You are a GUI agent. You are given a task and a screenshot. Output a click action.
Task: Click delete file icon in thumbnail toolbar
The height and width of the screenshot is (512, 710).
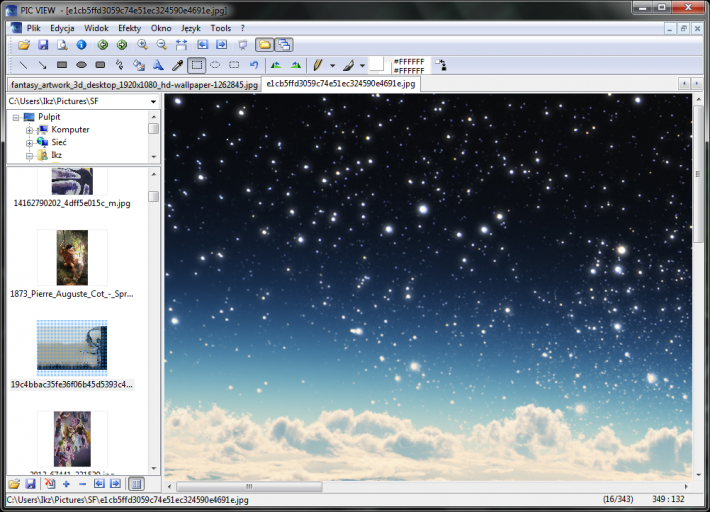50,484
